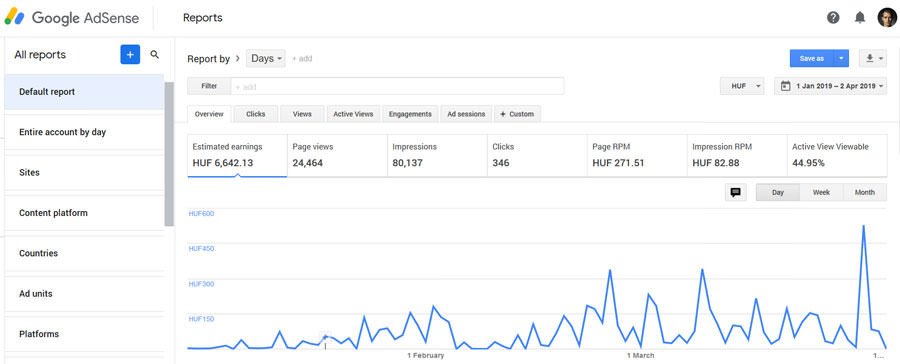
Task: Click the HUF150 axis label
Action: pyautogui.click(x=201, y=319)
